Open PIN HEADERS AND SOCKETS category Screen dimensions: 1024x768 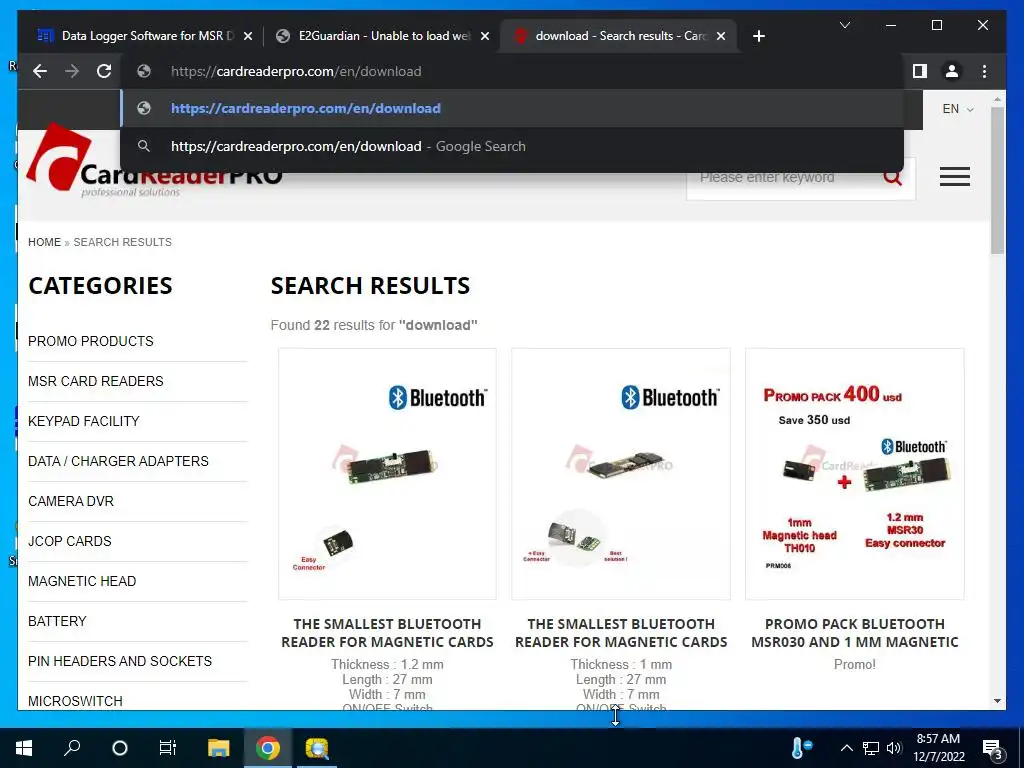120,661
